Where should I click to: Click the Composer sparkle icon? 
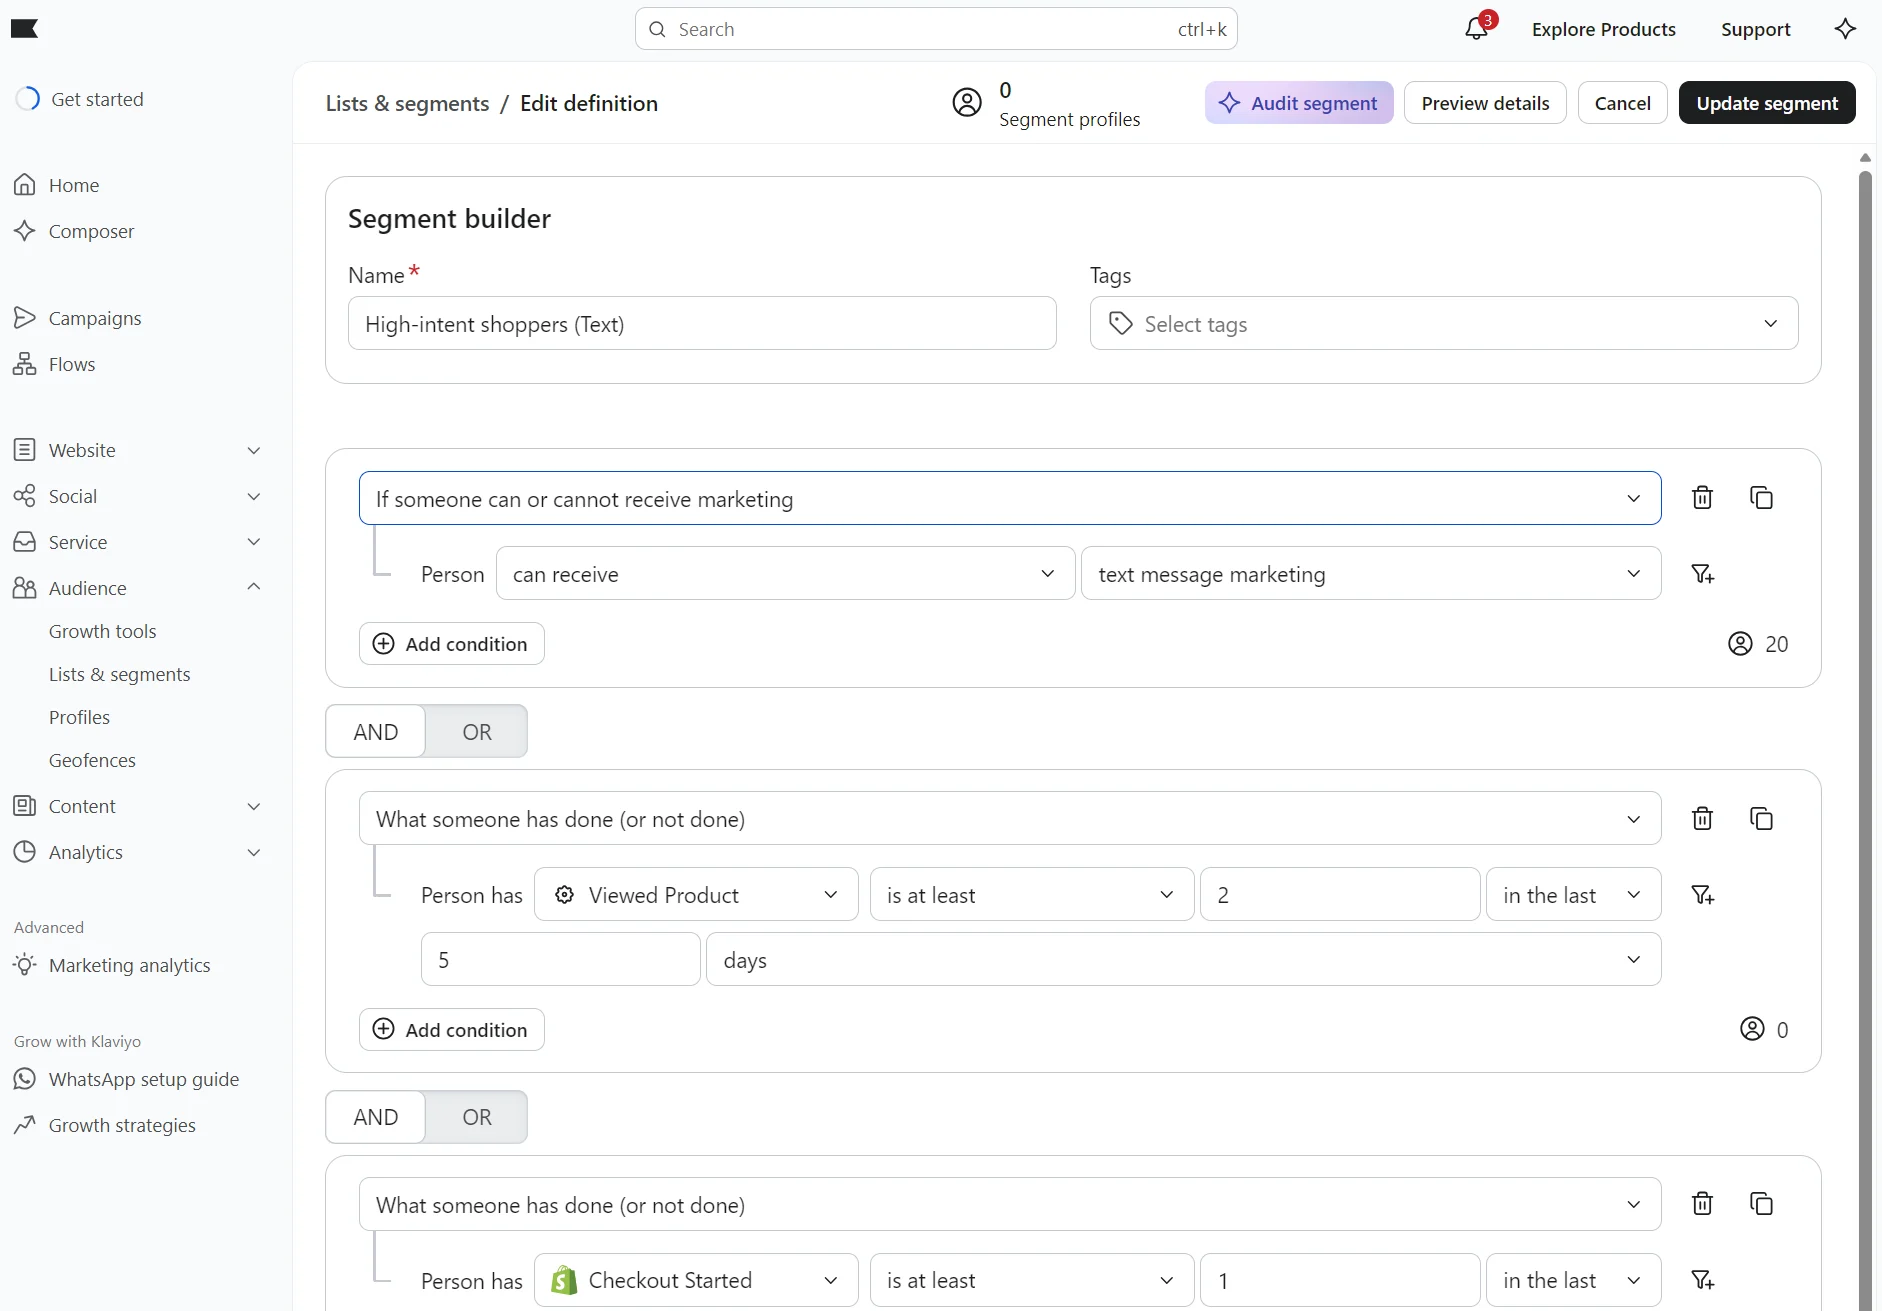pos(25,231)
